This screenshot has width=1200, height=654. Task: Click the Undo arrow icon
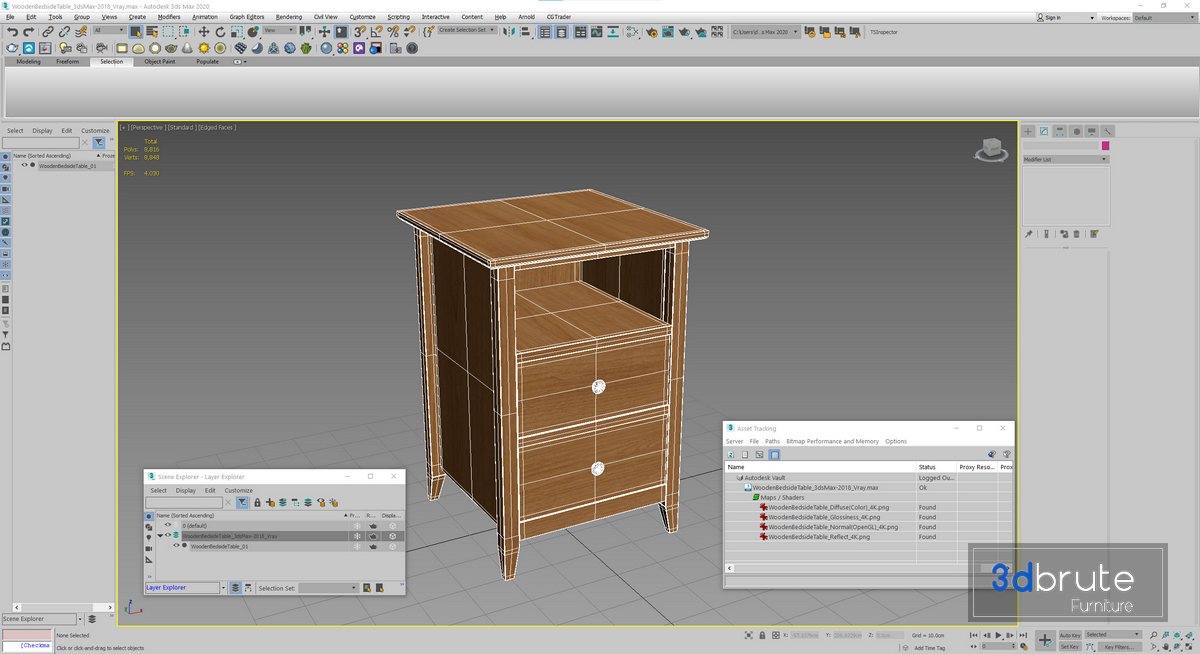tap(12, 32)
